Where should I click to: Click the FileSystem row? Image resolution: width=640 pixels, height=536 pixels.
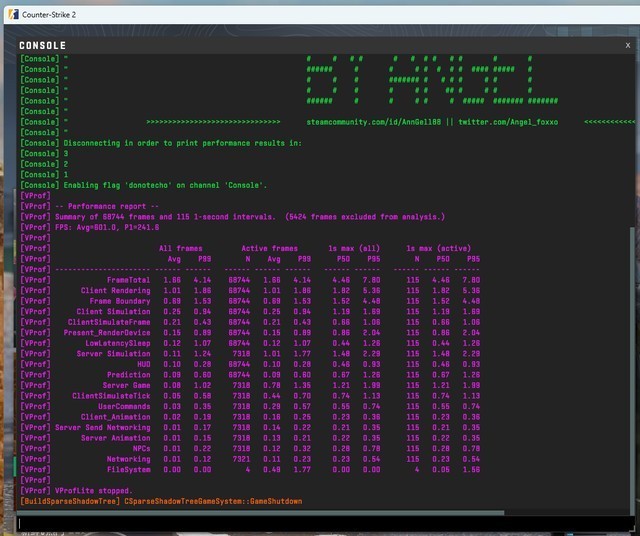coord(128,468)
